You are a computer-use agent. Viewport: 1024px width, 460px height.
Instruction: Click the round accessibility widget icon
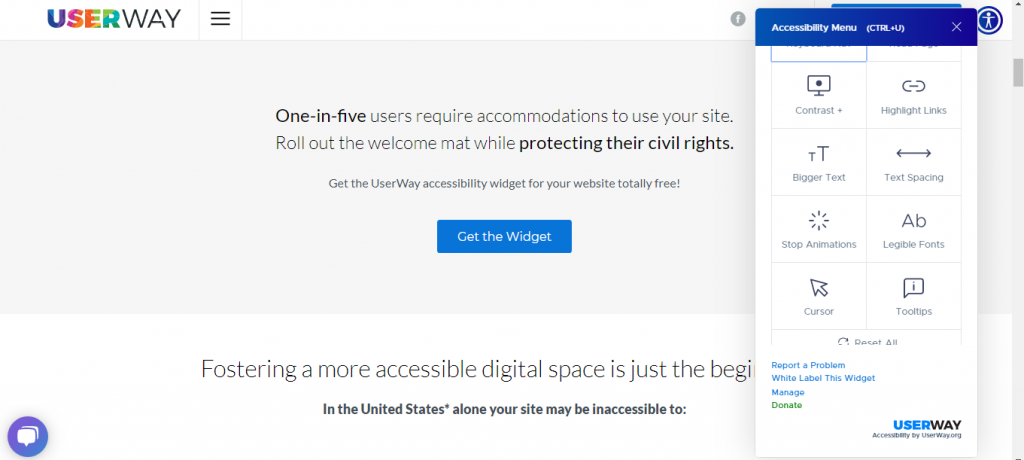(x=991, y=20)
